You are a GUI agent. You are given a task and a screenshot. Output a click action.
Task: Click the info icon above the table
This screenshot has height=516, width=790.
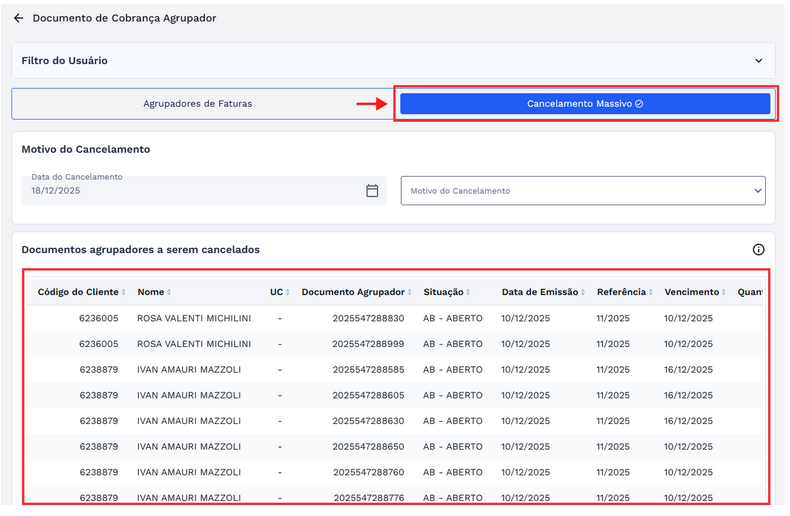[x=758, y=249]
